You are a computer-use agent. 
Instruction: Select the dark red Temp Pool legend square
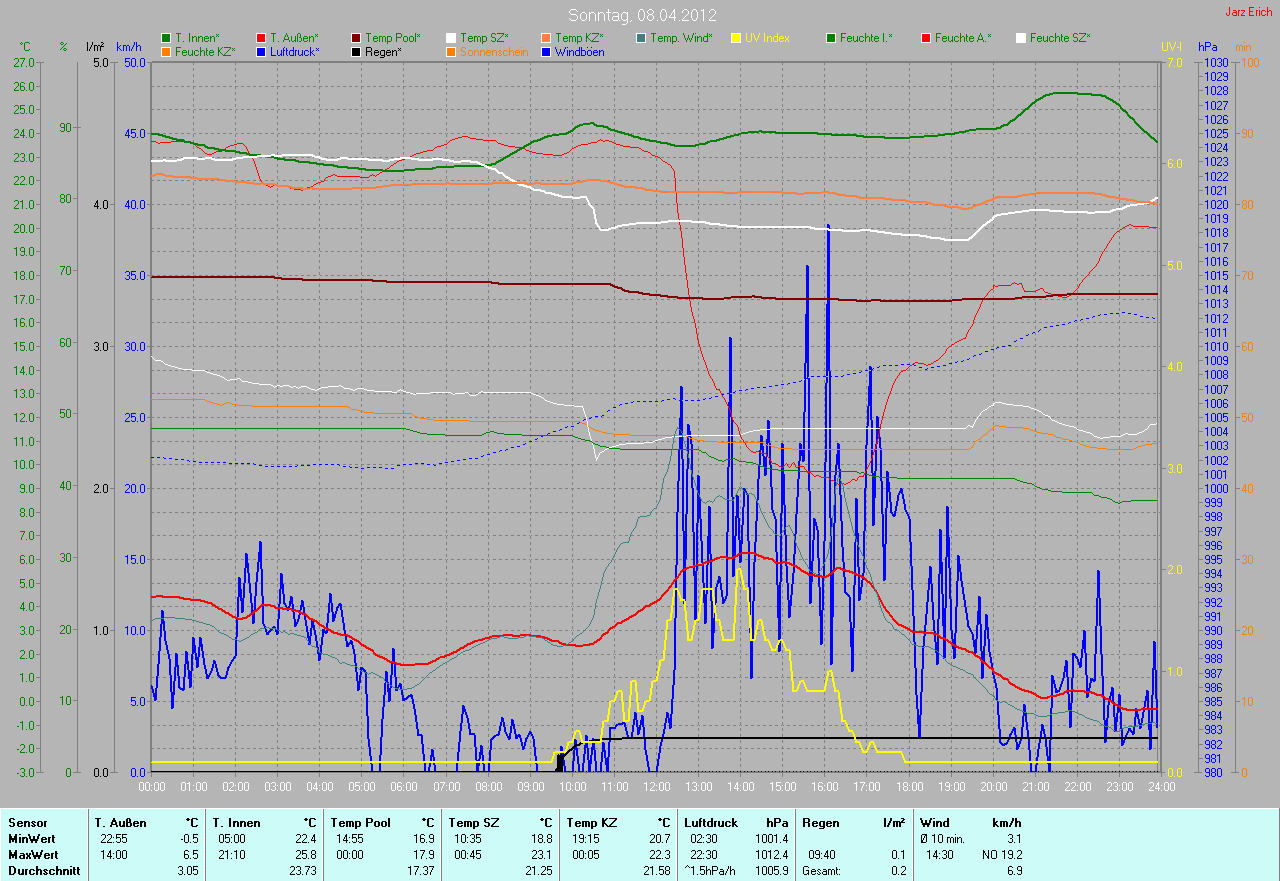click(x=357, y=38)
